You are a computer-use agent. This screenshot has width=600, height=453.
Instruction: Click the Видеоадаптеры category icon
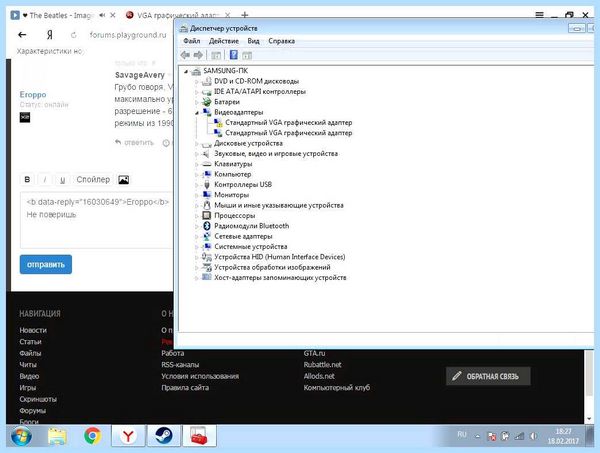click(x=207, y=112)
